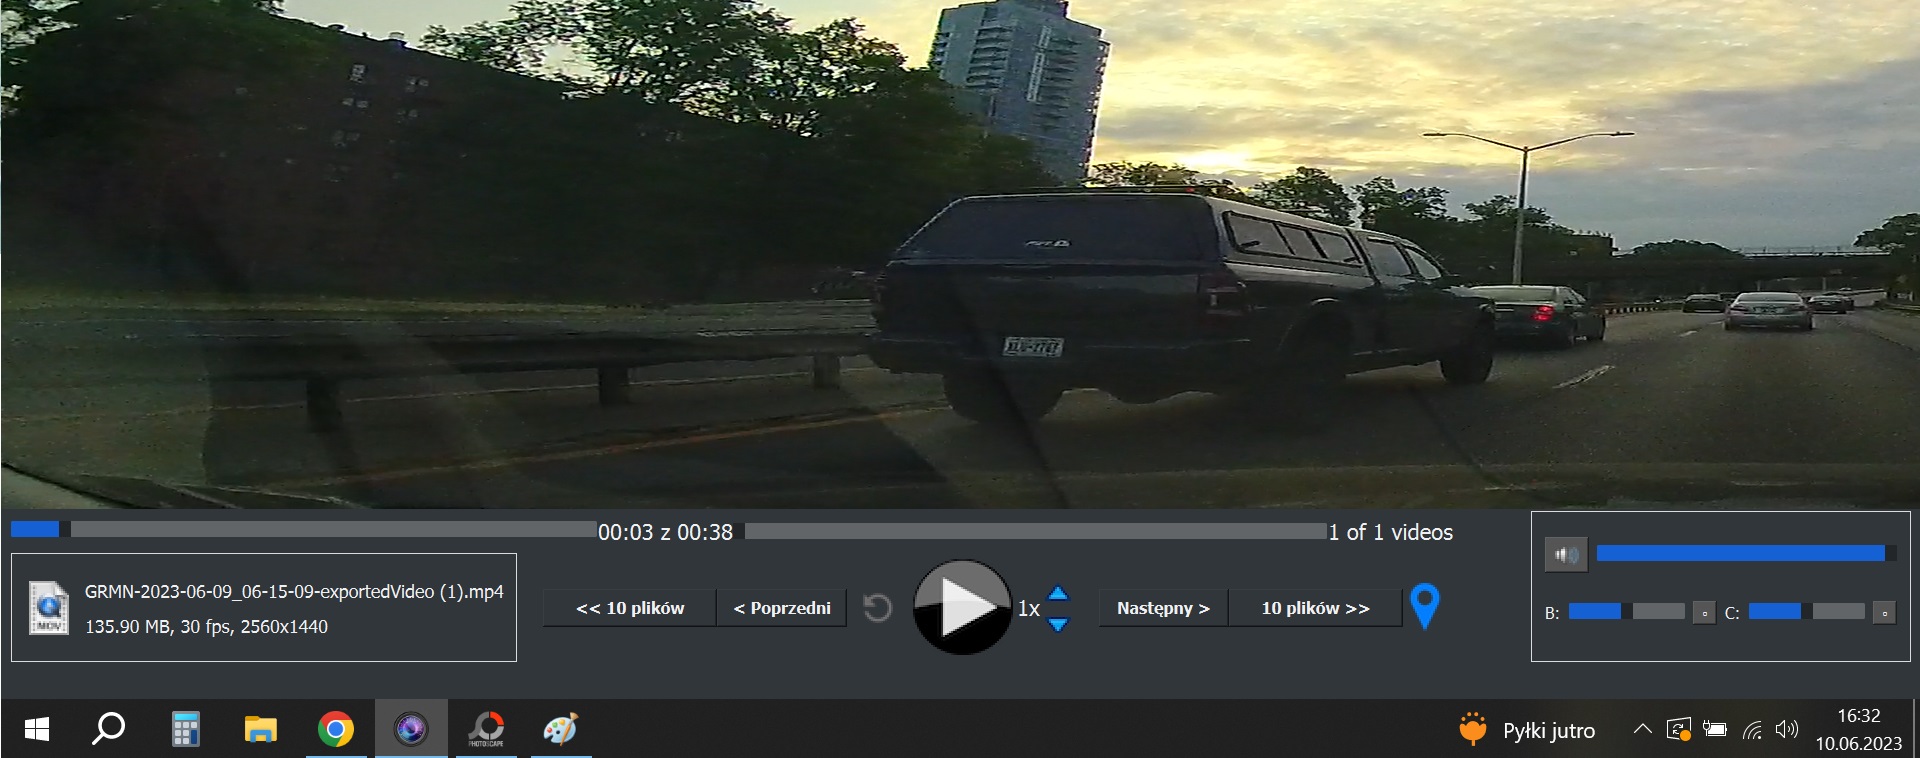Viewport: 1920px width, 758px height.
Task: Expand hidden system tray icons chevron
Action: tap(1642, 729)
